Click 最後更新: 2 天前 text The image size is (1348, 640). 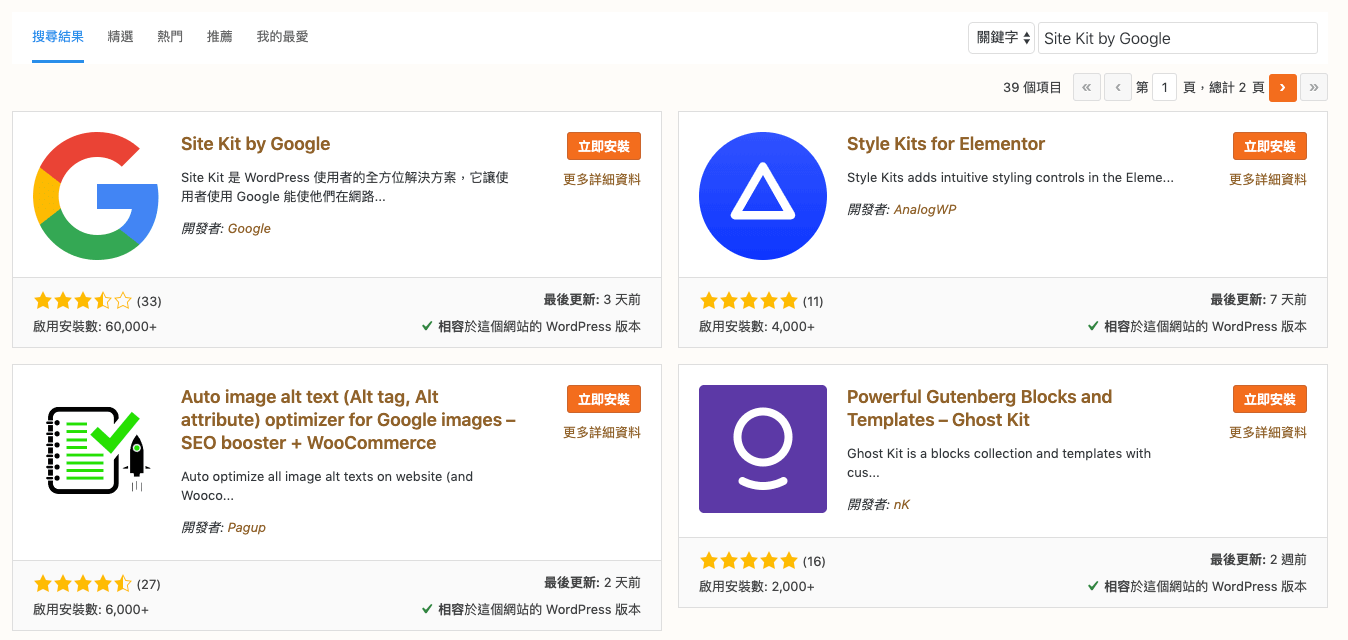point(592,583)
